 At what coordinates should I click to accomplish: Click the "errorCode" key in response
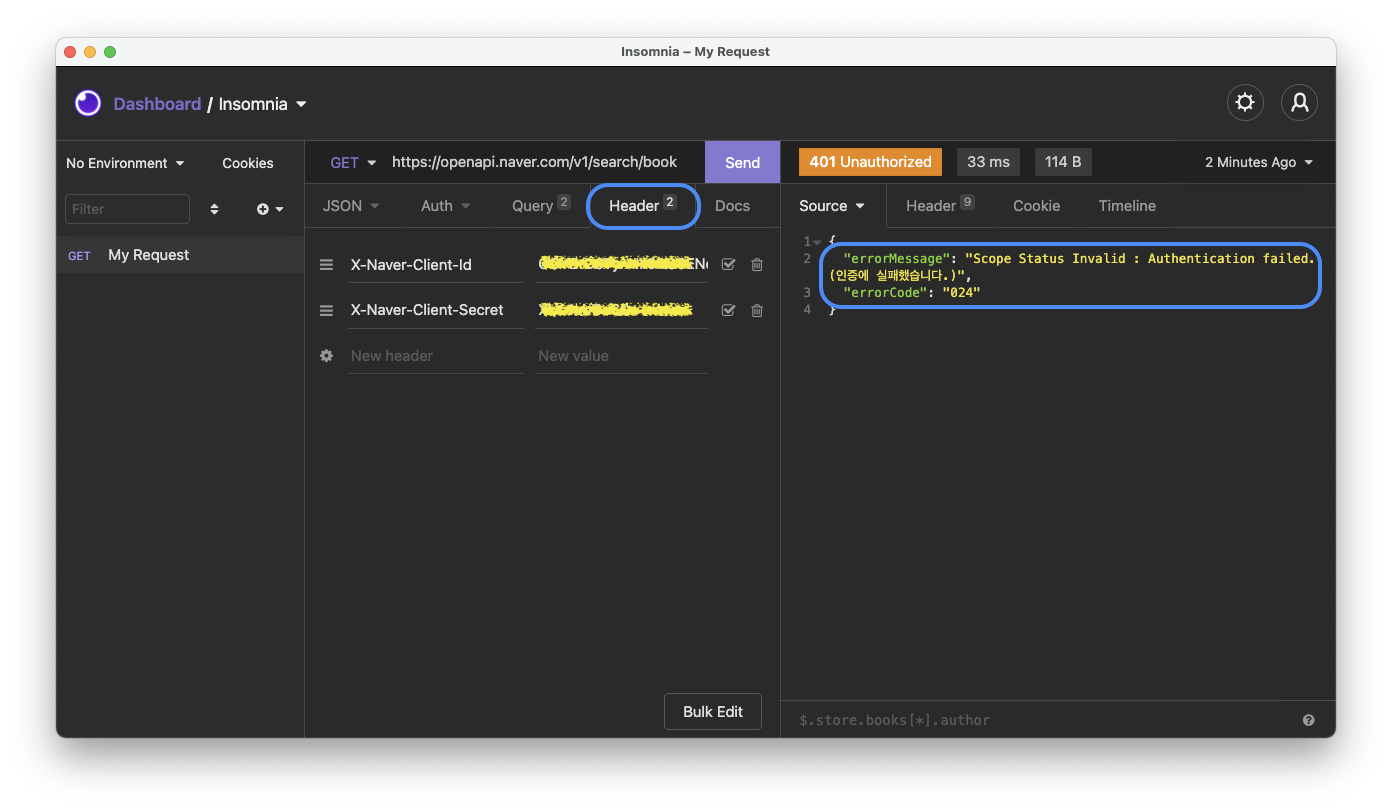click(884, 293)
